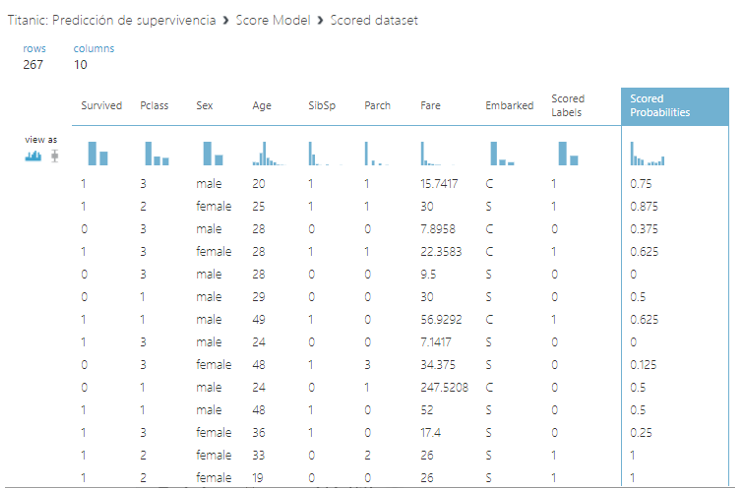Screen dimensions: 735x488
Task: Click the Fare column histogram thumbnail
Action: click(x=437, y=153)
